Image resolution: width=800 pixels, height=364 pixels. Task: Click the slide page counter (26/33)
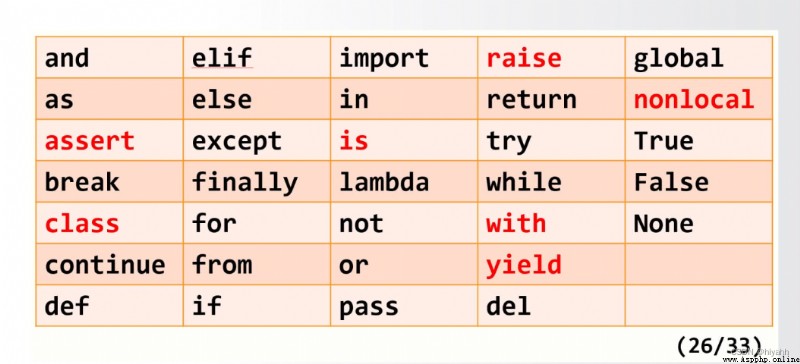pyautogui.click(x=719, y=346)
